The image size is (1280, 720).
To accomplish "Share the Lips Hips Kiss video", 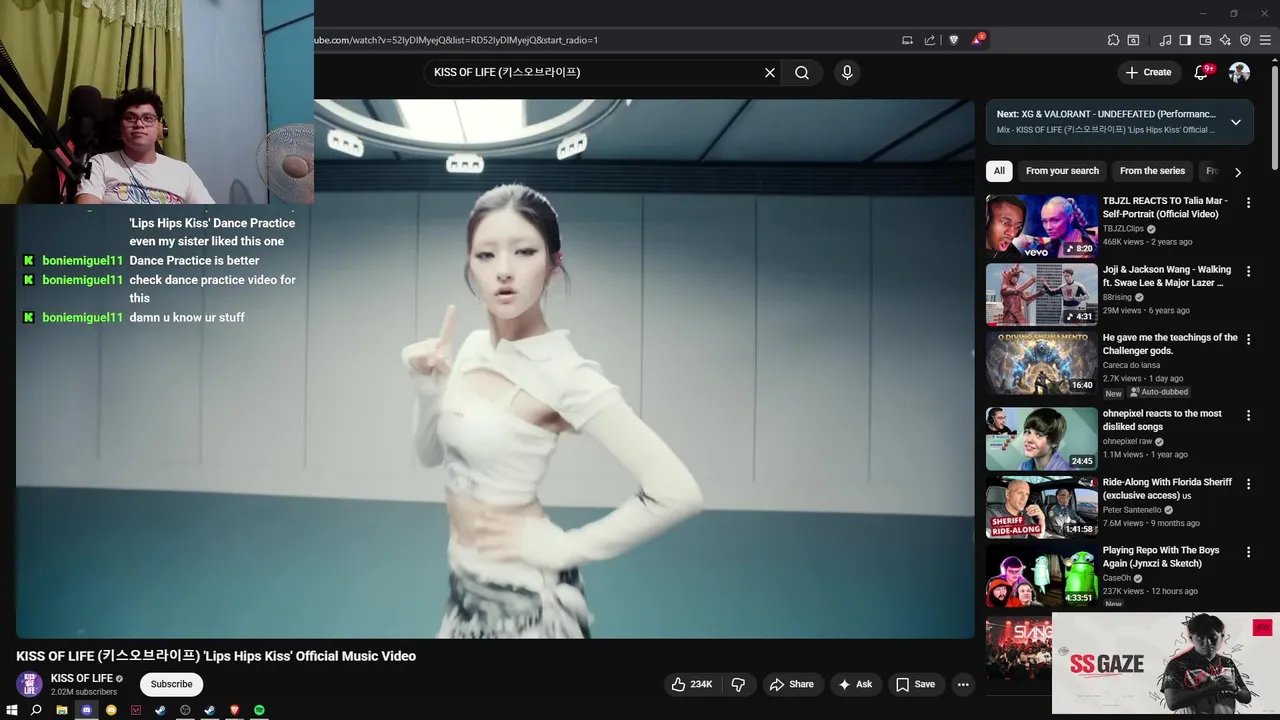I will pos(791,684).
